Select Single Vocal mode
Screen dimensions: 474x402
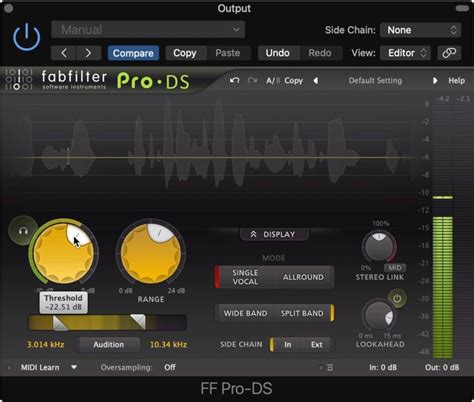tap(245, 277)
